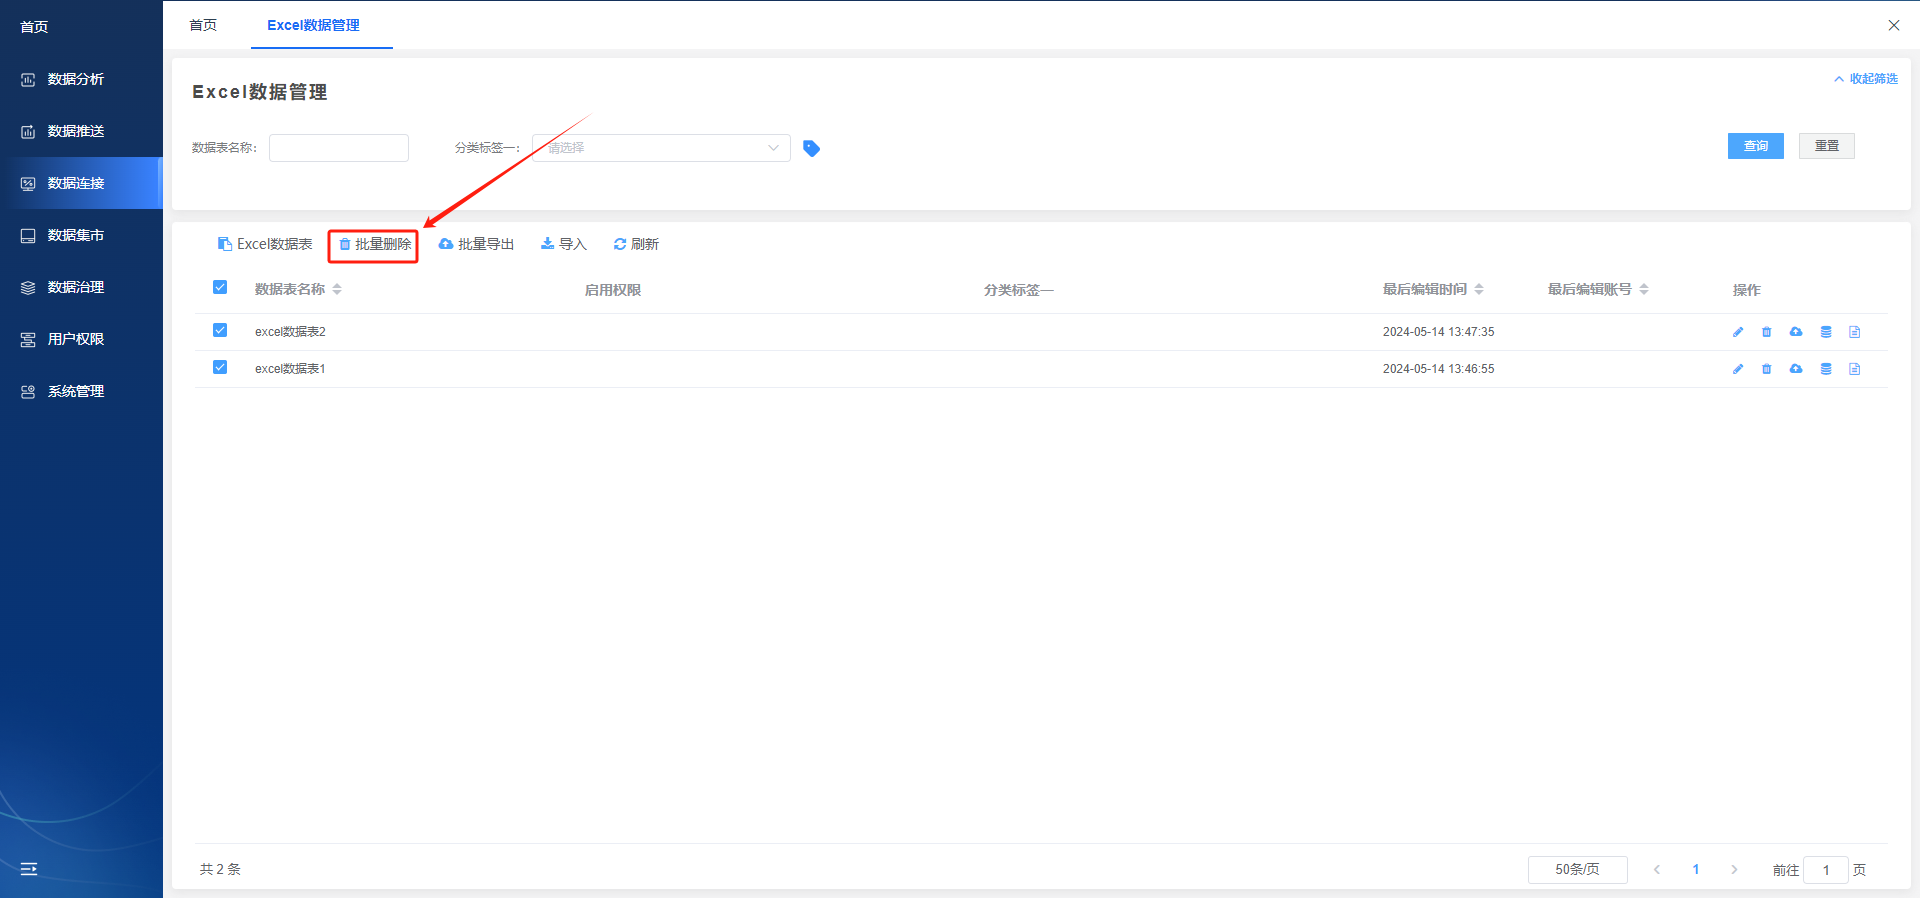Click 刷新 to refresh the table
1920x898 pixels.
point(636,244)
